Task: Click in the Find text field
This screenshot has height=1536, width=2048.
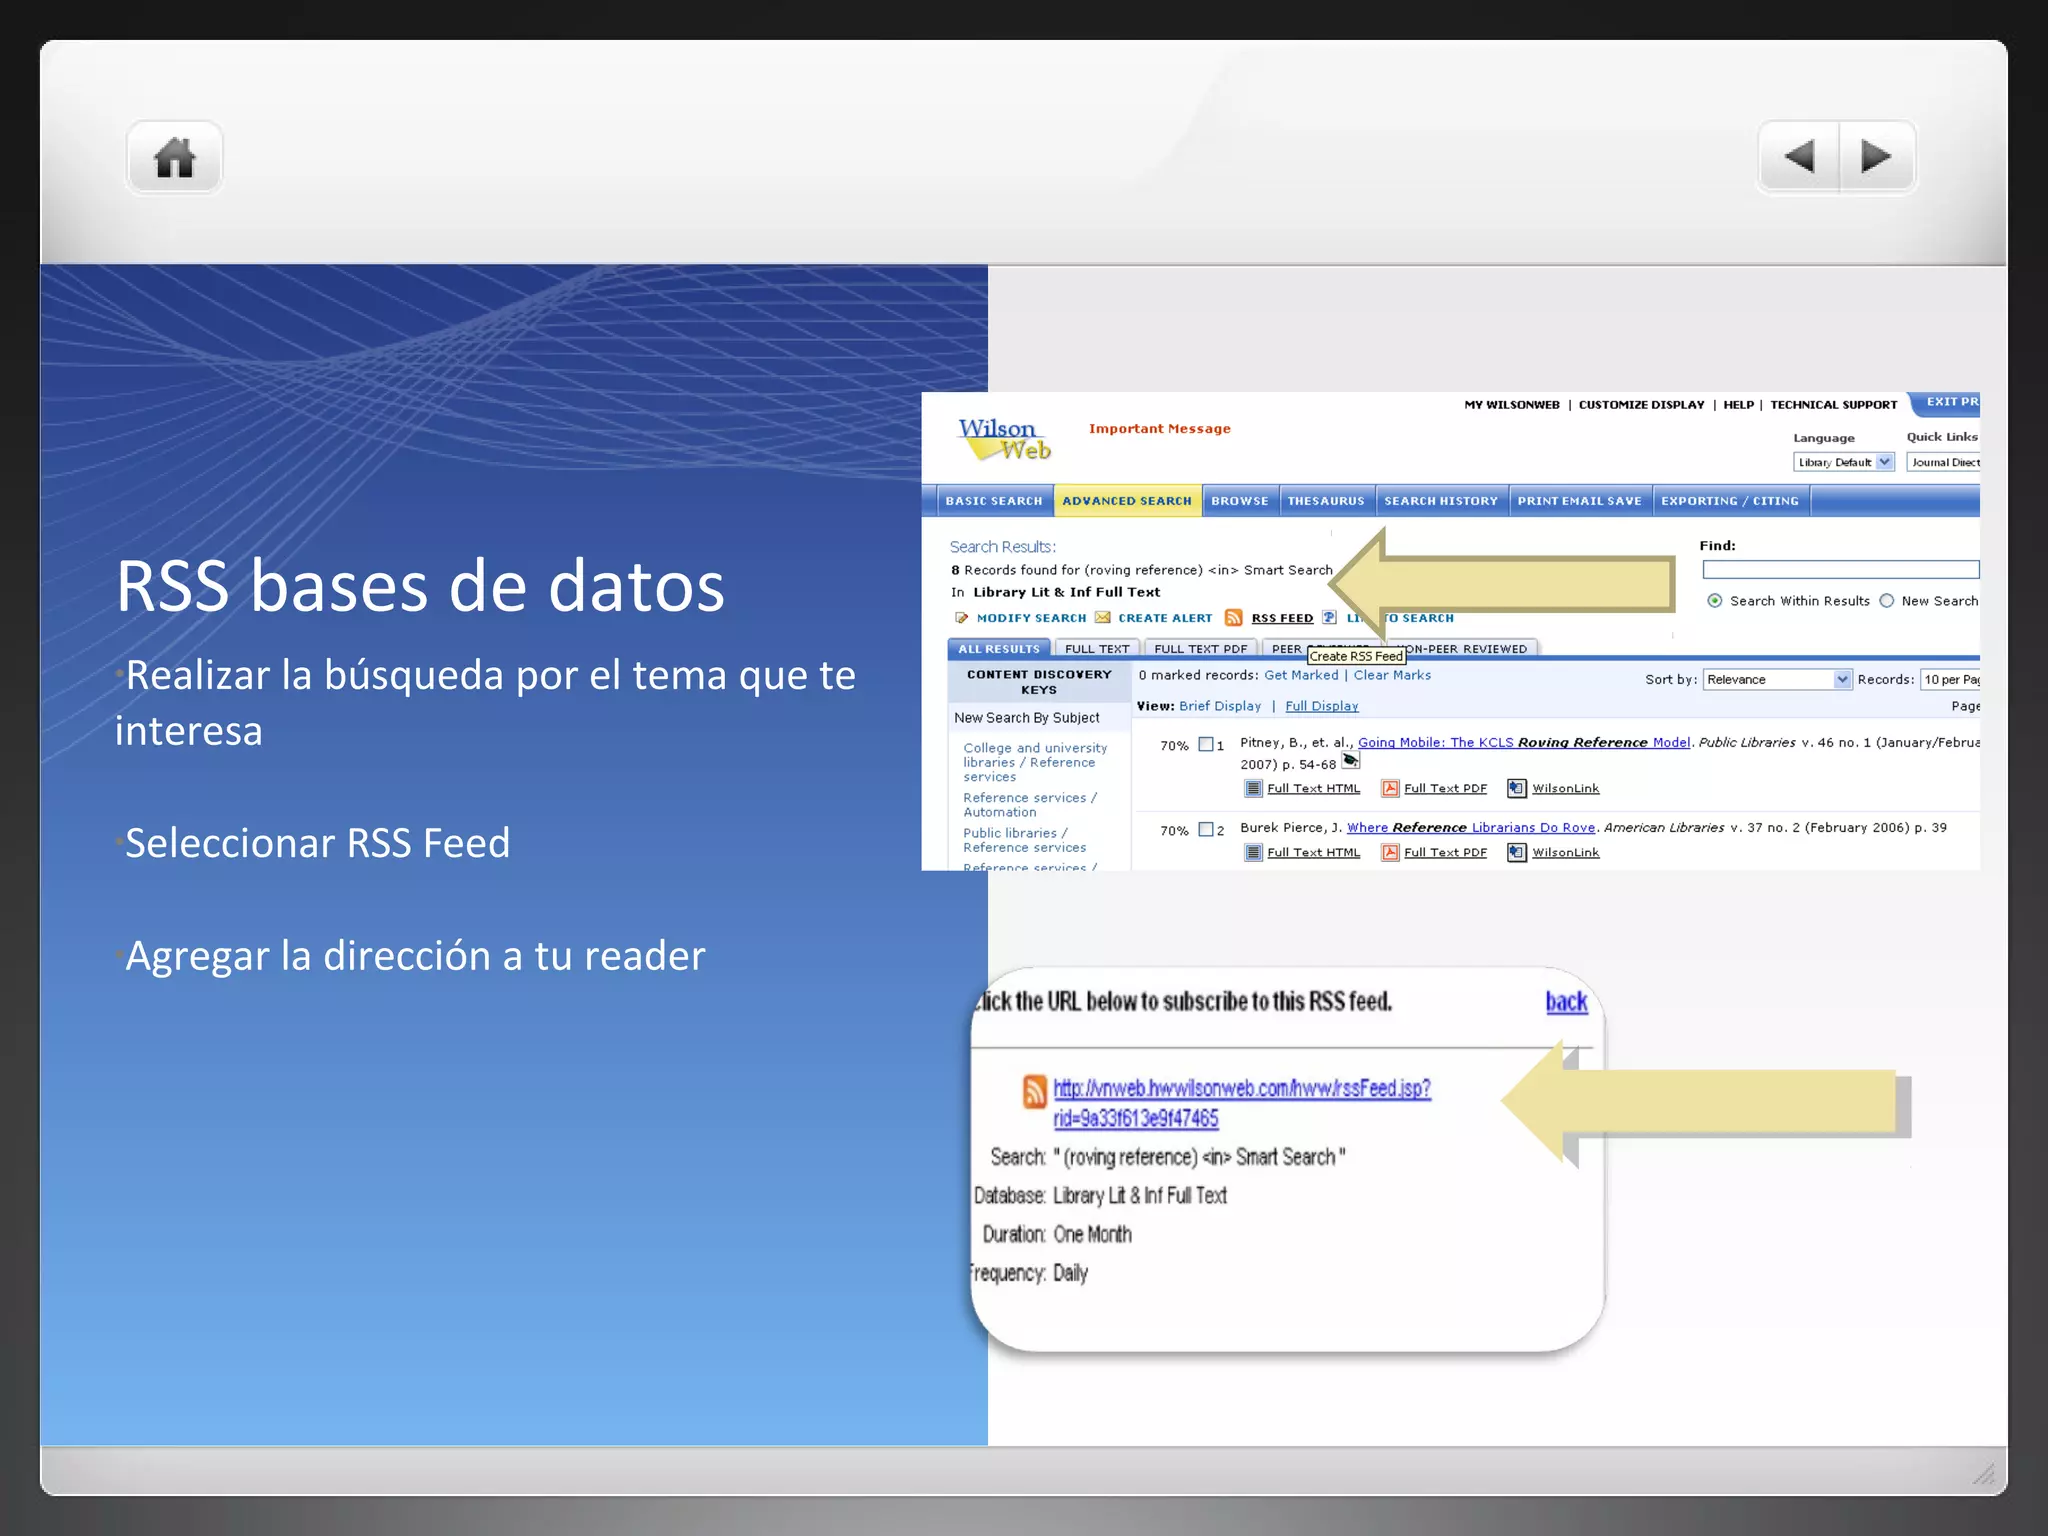Action: pyautogui.click(x=1841, y=569)
